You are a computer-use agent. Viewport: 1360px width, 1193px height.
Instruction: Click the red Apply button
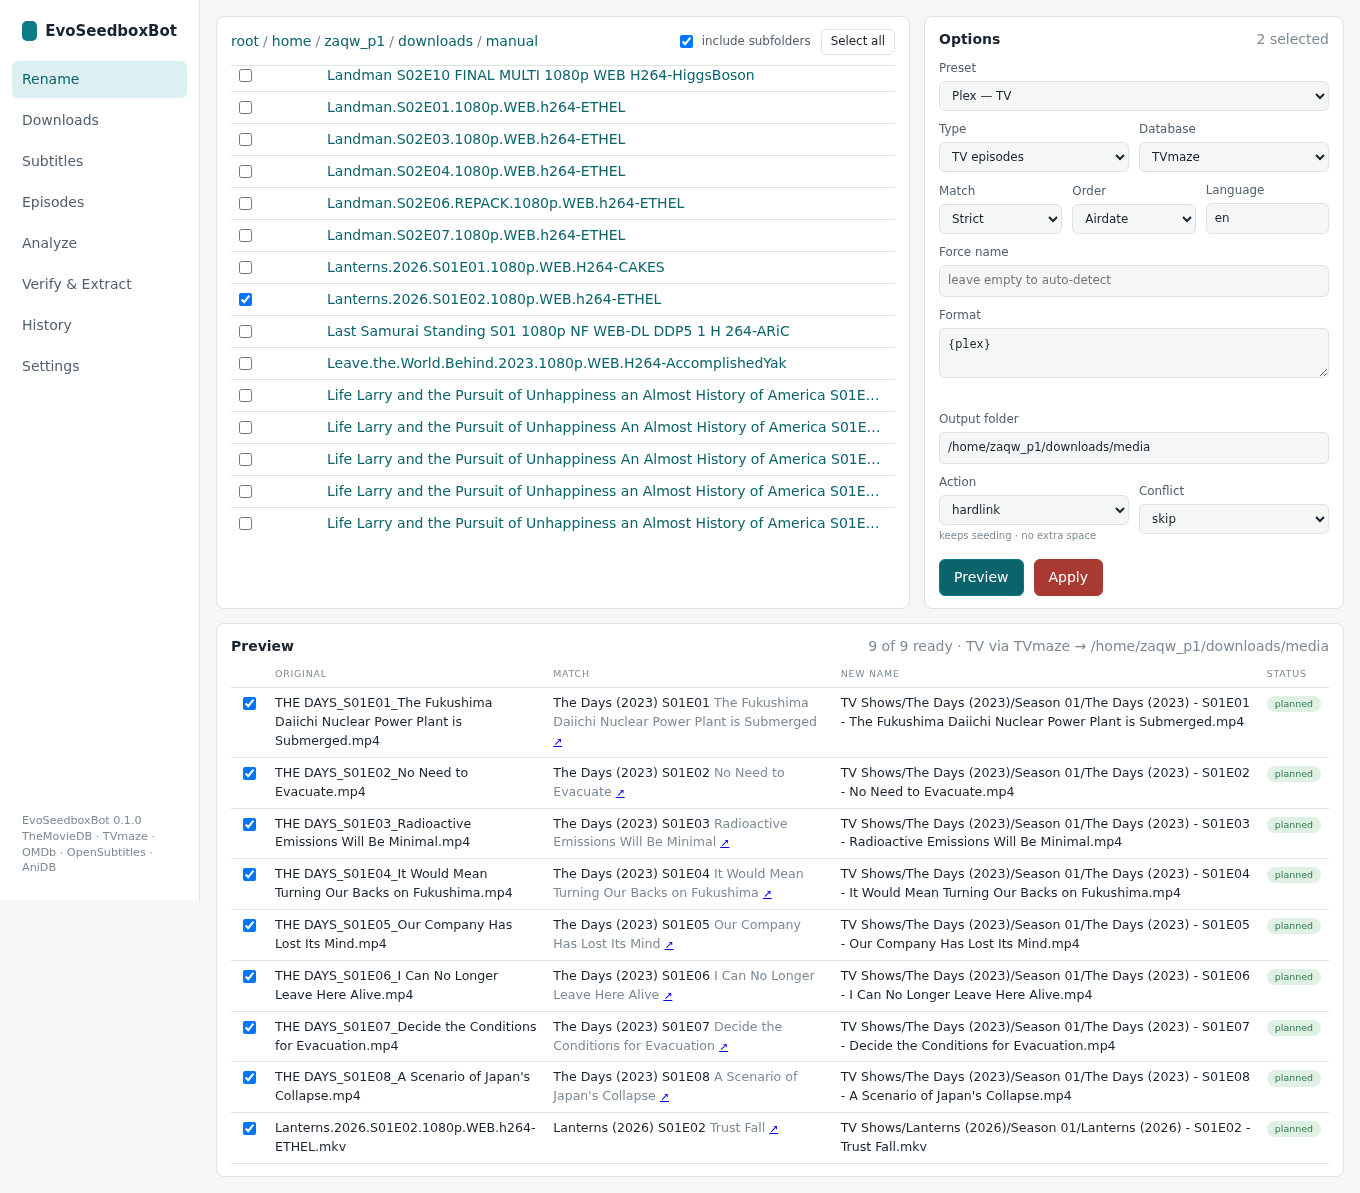(x=1068, y=577)
